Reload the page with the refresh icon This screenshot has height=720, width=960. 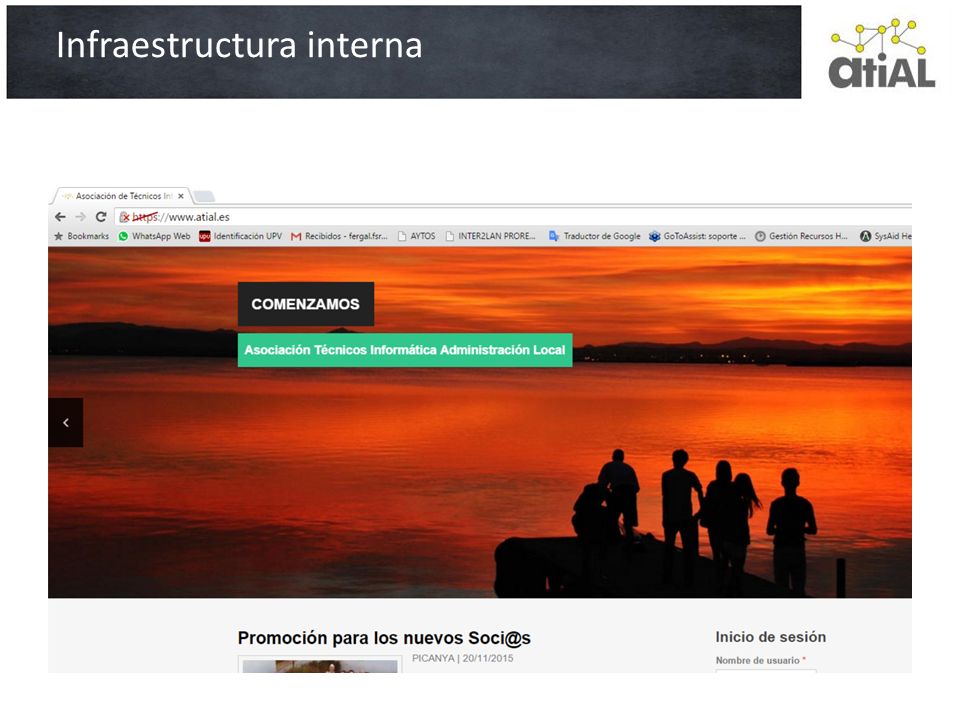102,217
